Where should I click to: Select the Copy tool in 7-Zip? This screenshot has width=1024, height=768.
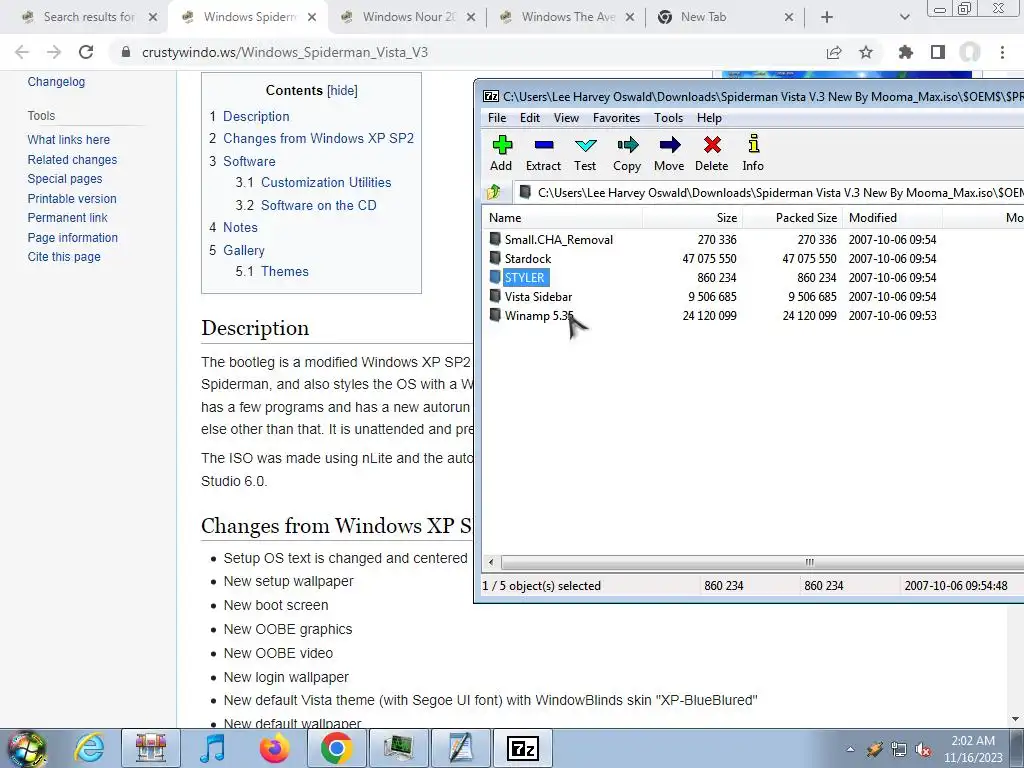(627, 153)
